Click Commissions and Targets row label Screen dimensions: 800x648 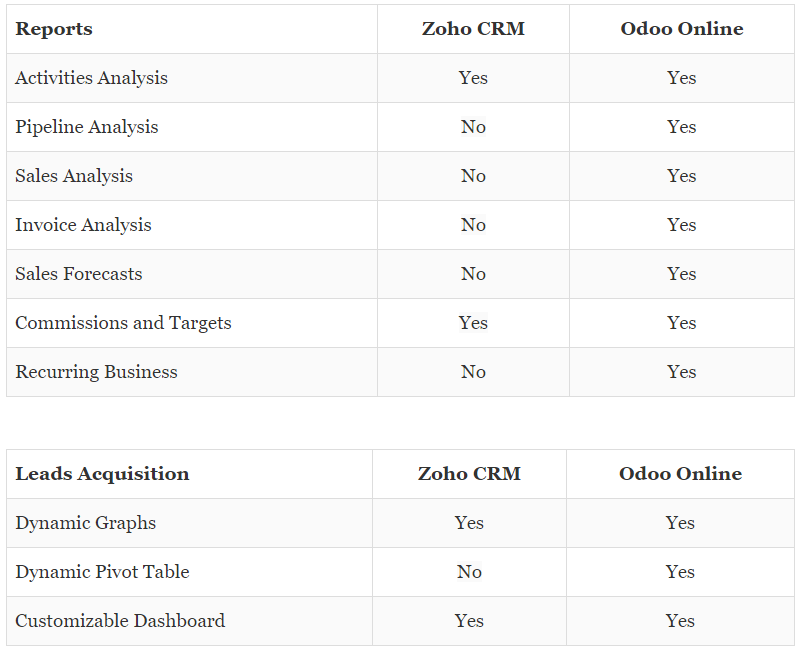(123, 323)
